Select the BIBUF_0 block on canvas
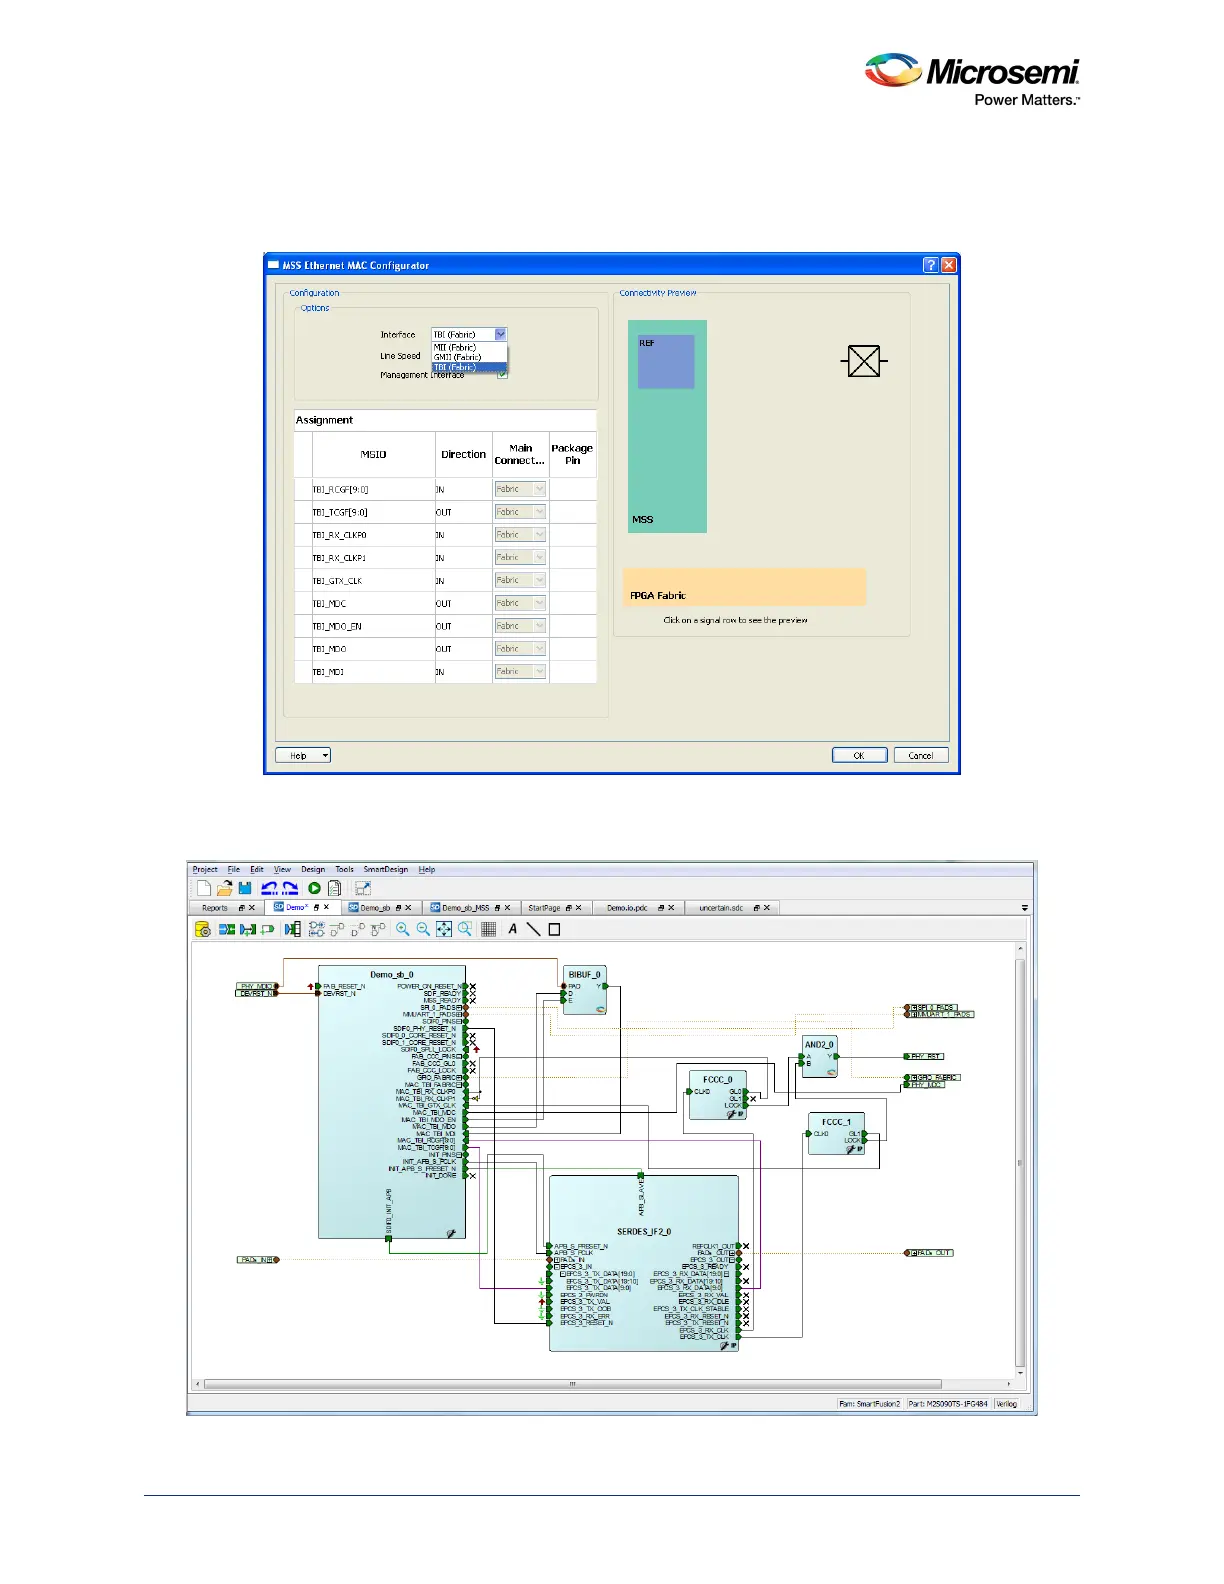Screen dimensions: 1224x1584 click(x=585, y=990)
